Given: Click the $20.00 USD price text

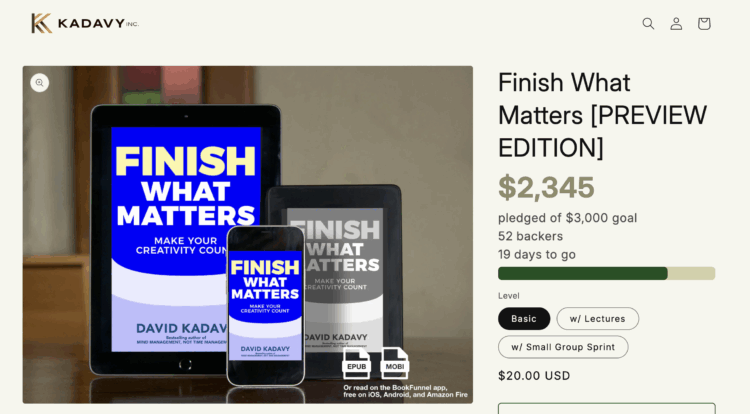Looking at the screenshot, I should (x=534, y=376).
